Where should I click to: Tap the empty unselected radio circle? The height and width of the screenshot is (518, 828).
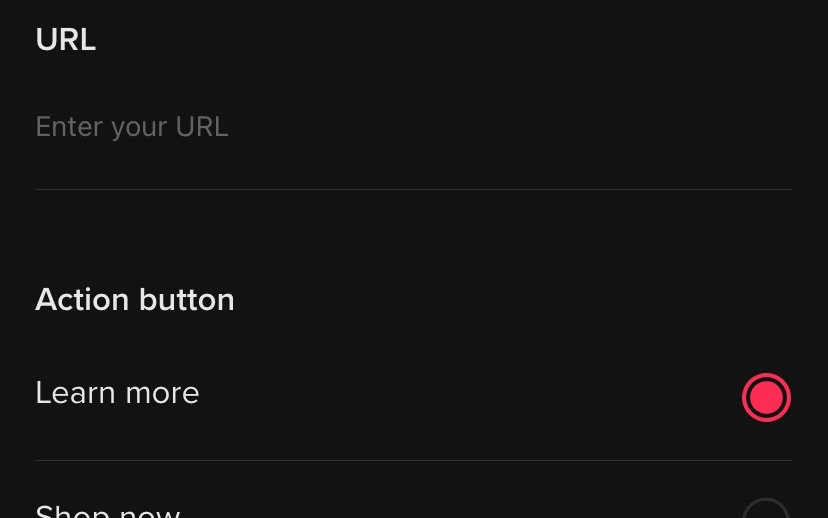[766, 510]
